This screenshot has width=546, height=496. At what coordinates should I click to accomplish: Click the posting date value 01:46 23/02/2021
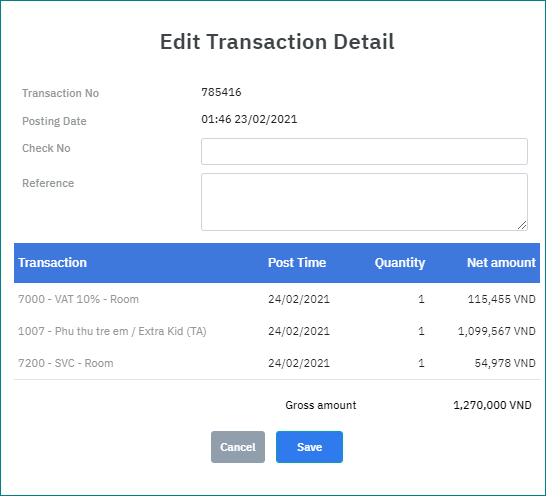[x=249, y=119]
